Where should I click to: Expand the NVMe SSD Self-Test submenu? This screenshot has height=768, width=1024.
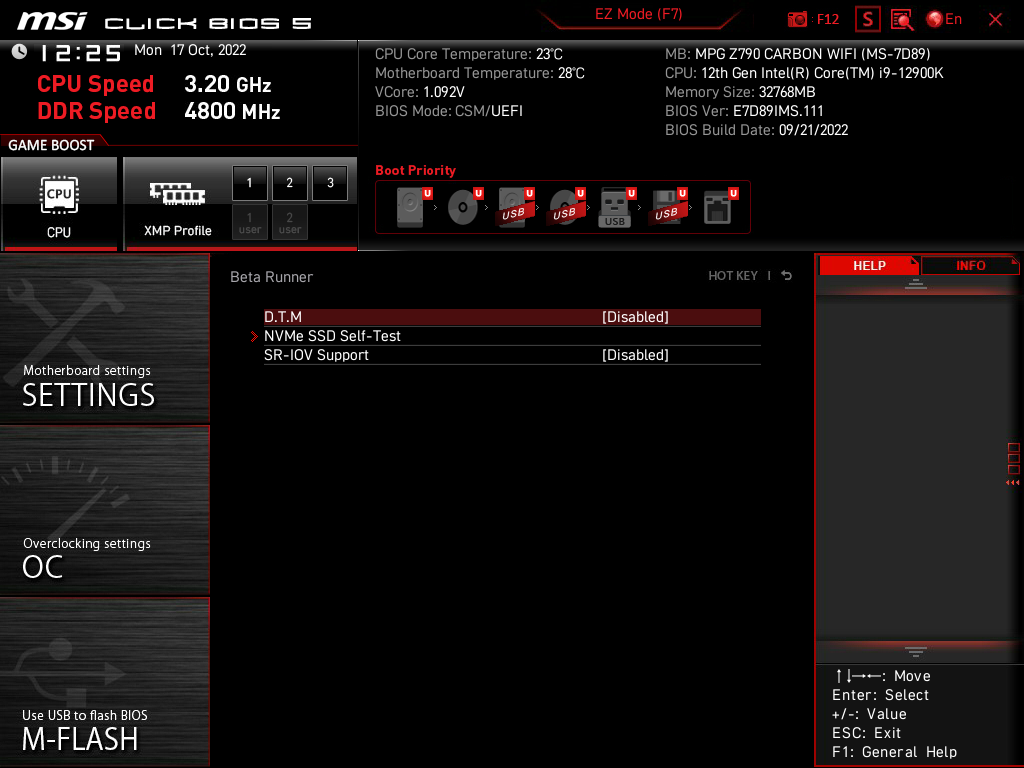332,336
